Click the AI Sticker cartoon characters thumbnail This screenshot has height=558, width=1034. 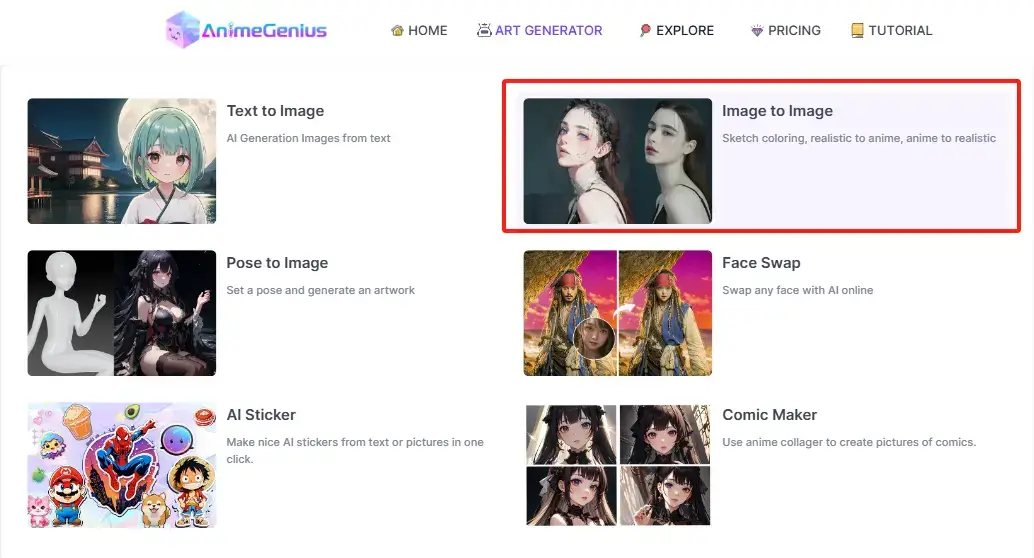(x=122, y=465)
